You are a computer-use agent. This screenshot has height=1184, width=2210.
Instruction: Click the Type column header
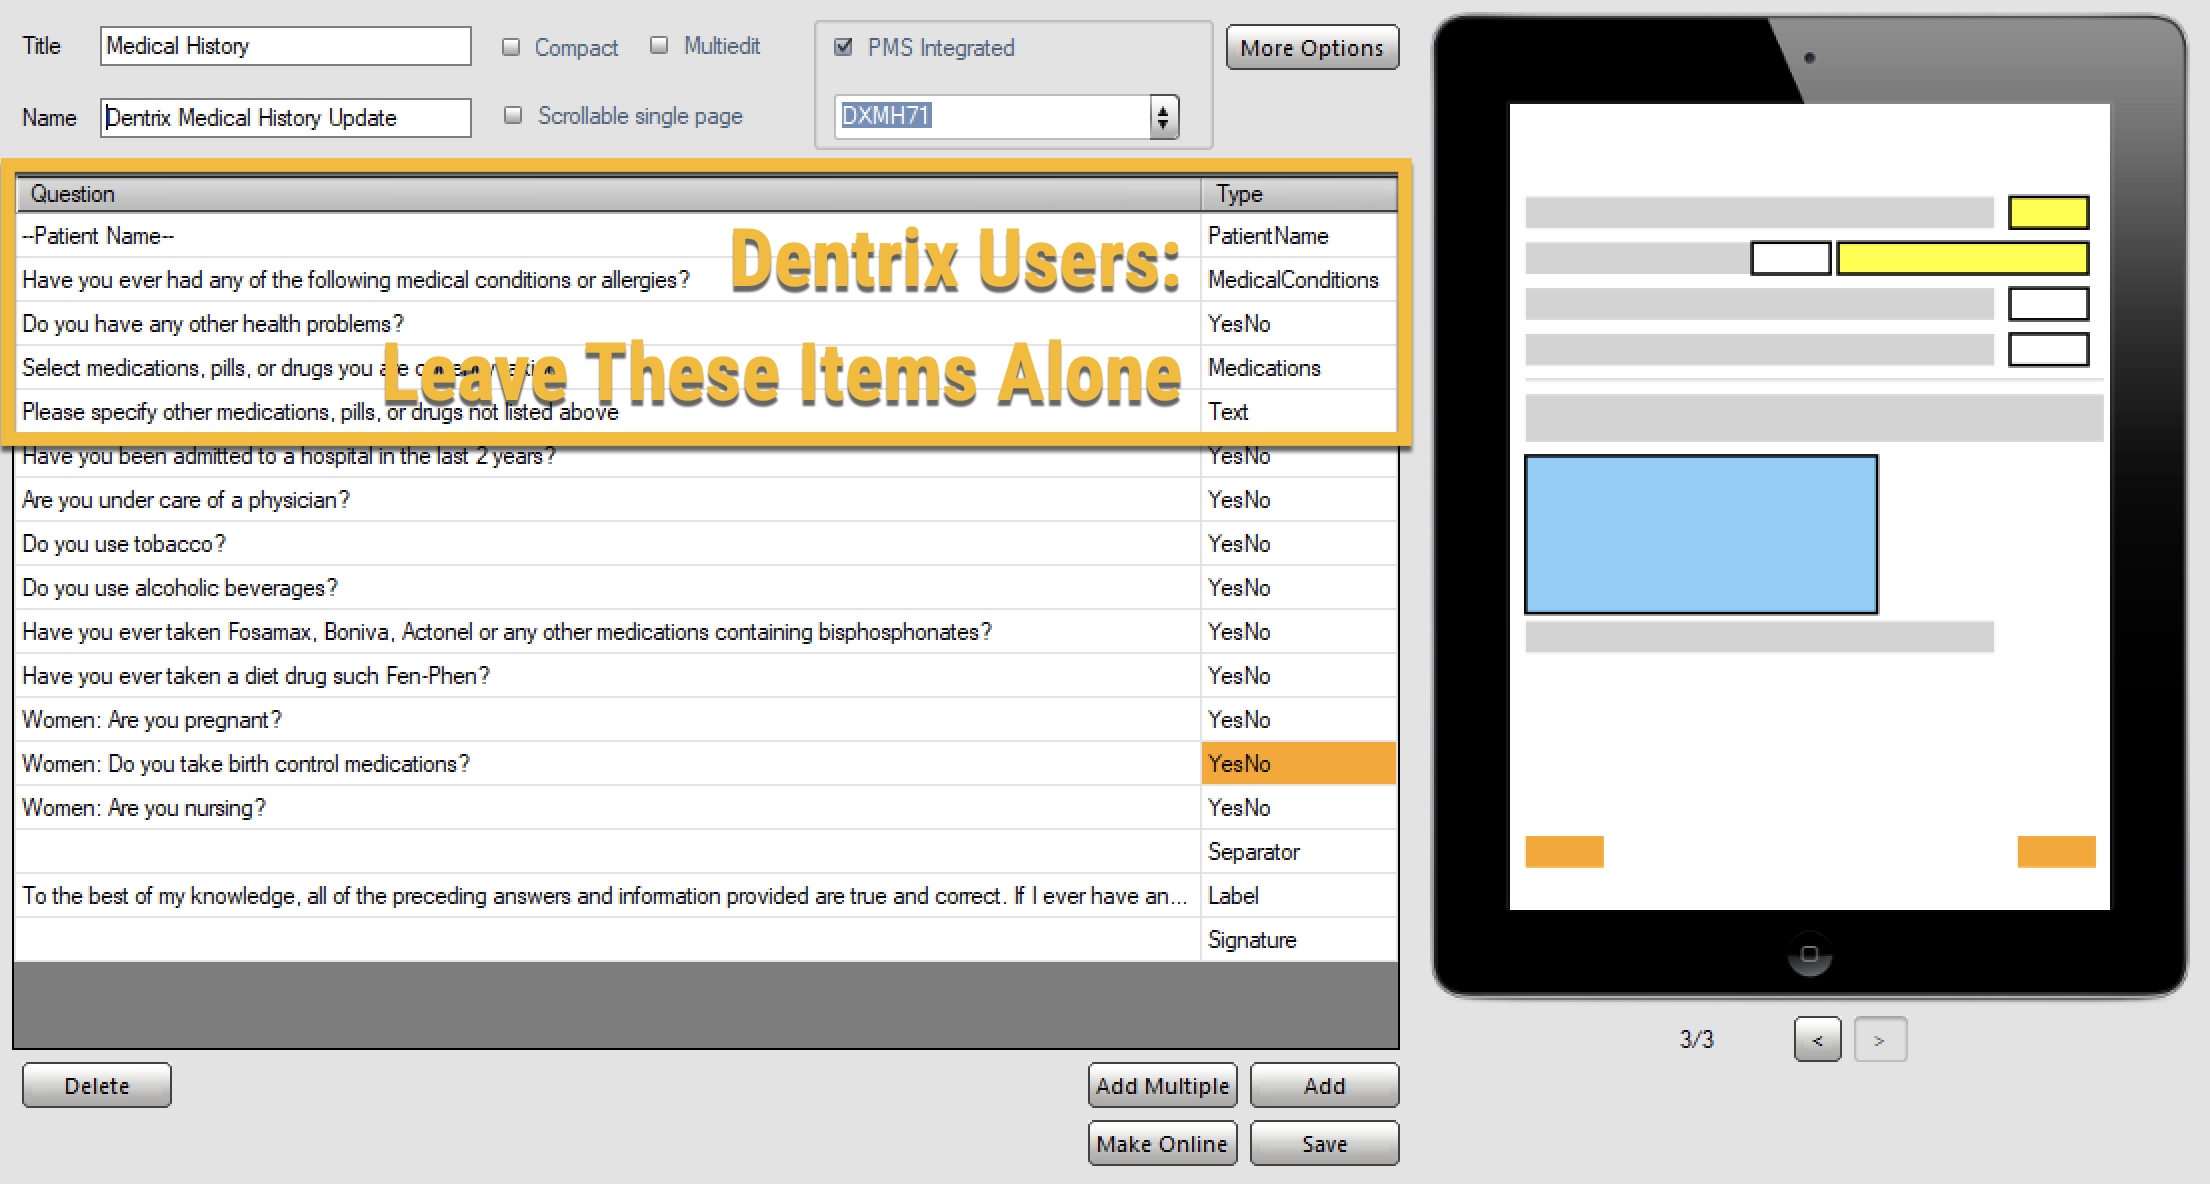[x=1299, y=194]
